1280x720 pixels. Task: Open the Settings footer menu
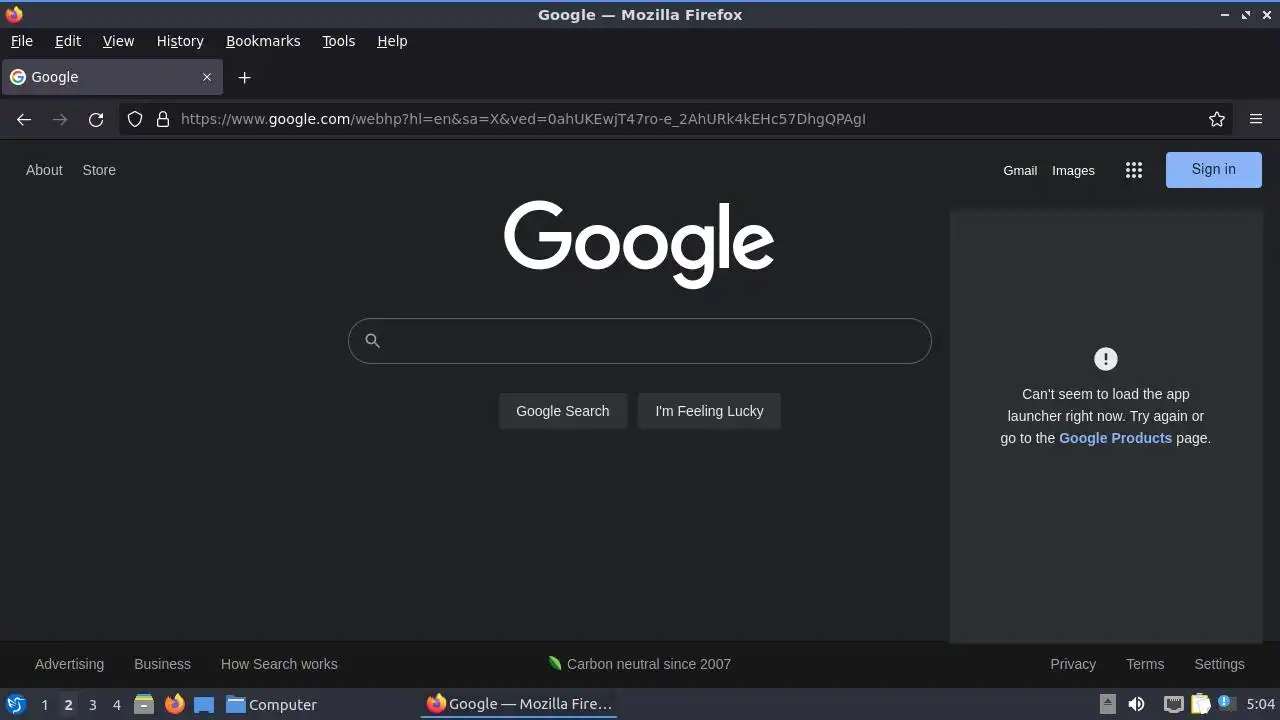[1219, 664]
